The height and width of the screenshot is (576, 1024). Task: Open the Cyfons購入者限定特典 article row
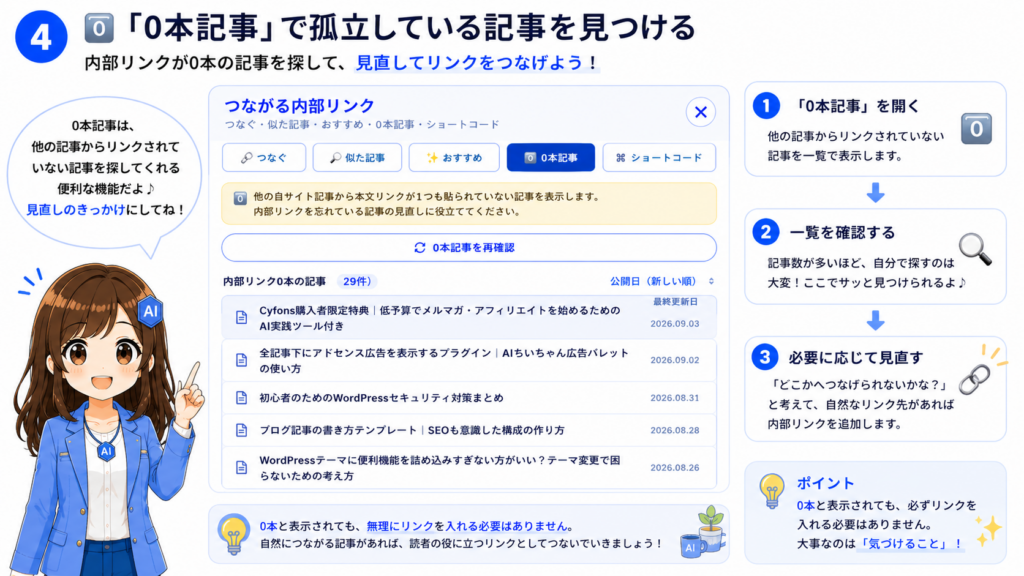(469, 317)
